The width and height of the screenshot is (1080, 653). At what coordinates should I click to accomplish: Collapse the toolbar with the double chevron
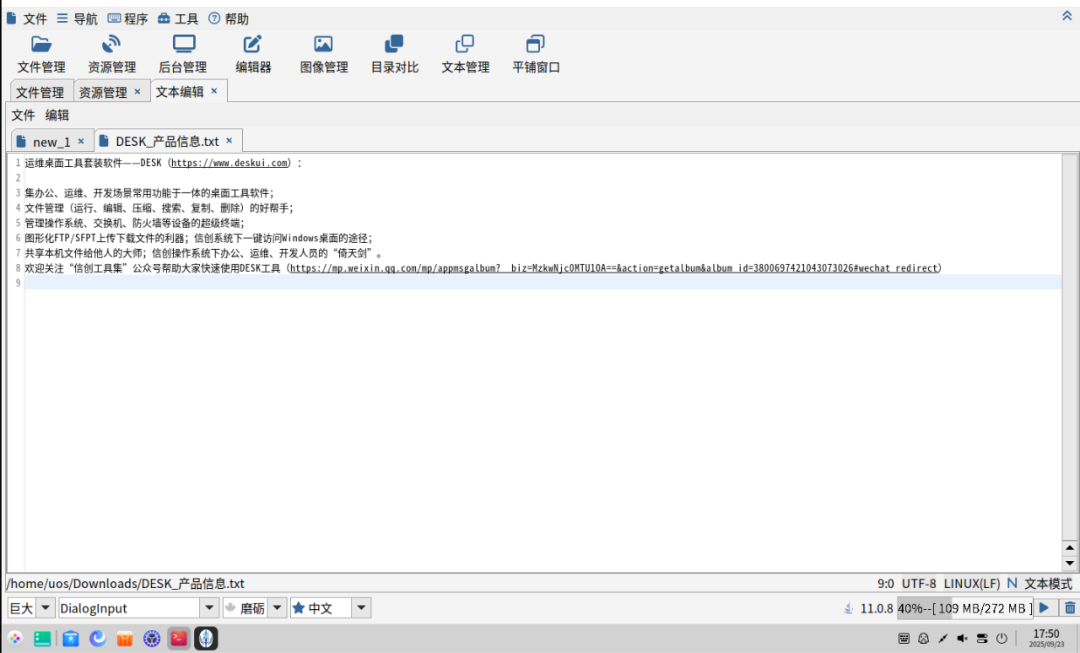click(x=1067, y=16)
